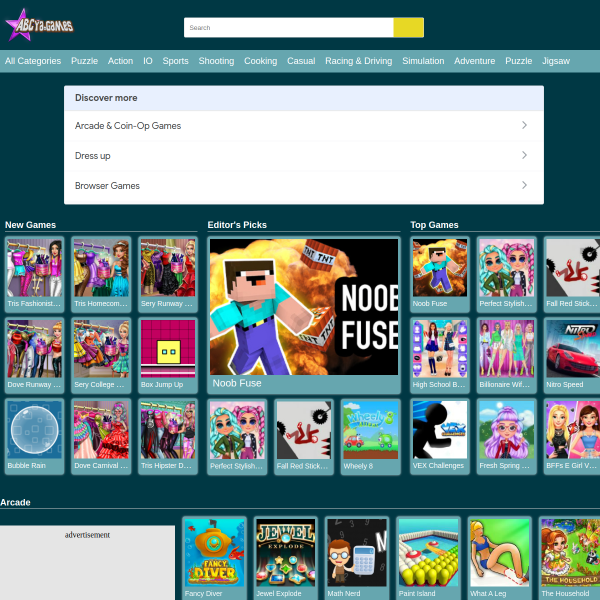Screen dimensions: 600x600
Task: Open the Wheely 8 game tile
Action: [370, 436]
